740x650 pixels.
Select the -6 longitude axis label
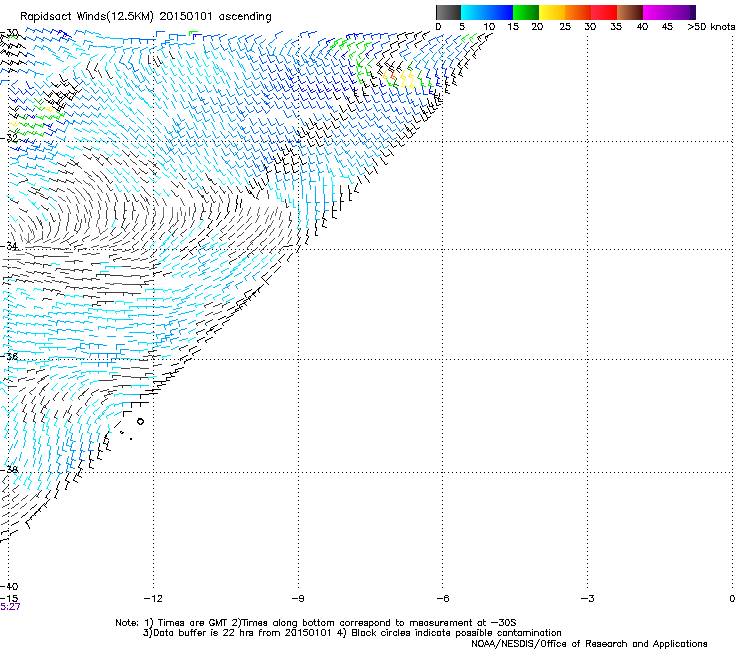point(443,599)
